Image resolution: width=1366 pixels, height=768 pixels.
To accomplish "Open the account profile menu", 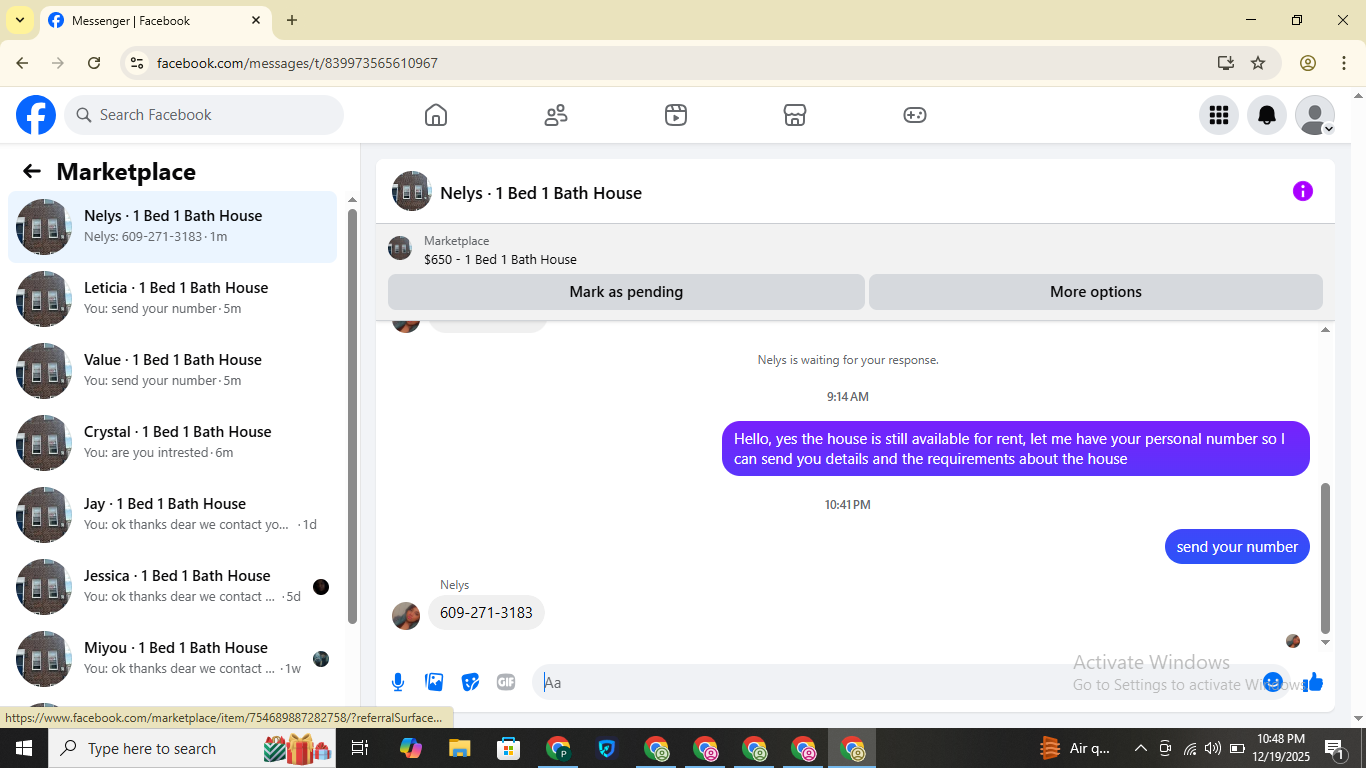I will click(1315, 115).
